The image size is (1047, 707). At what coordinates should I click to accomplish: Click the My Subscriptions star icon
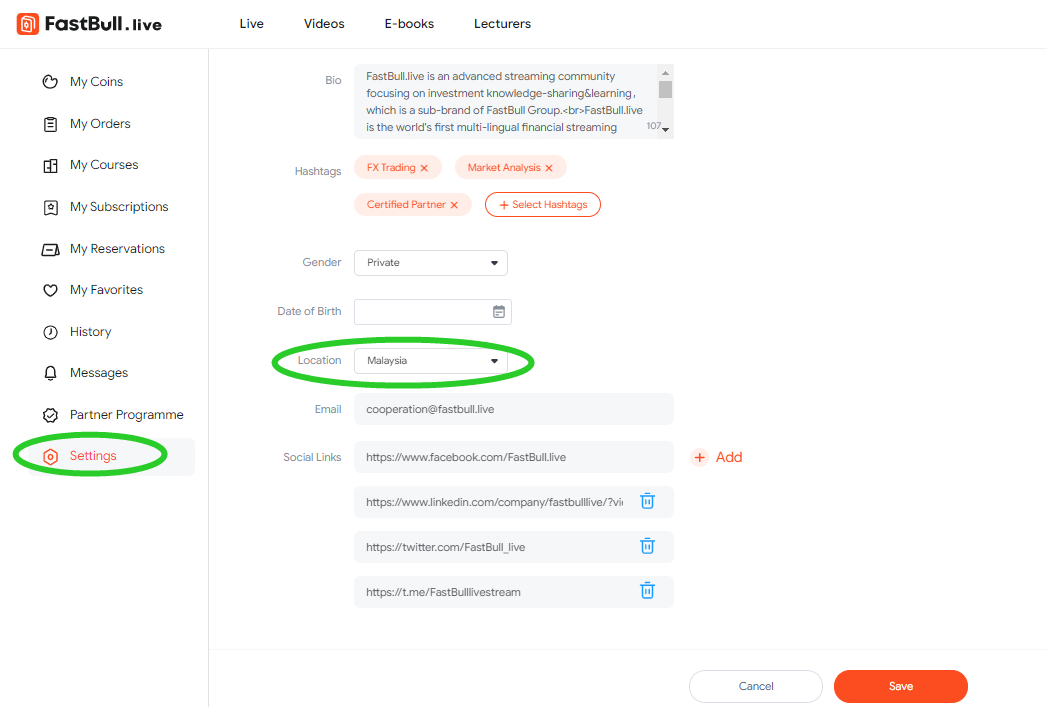[50, 208]
